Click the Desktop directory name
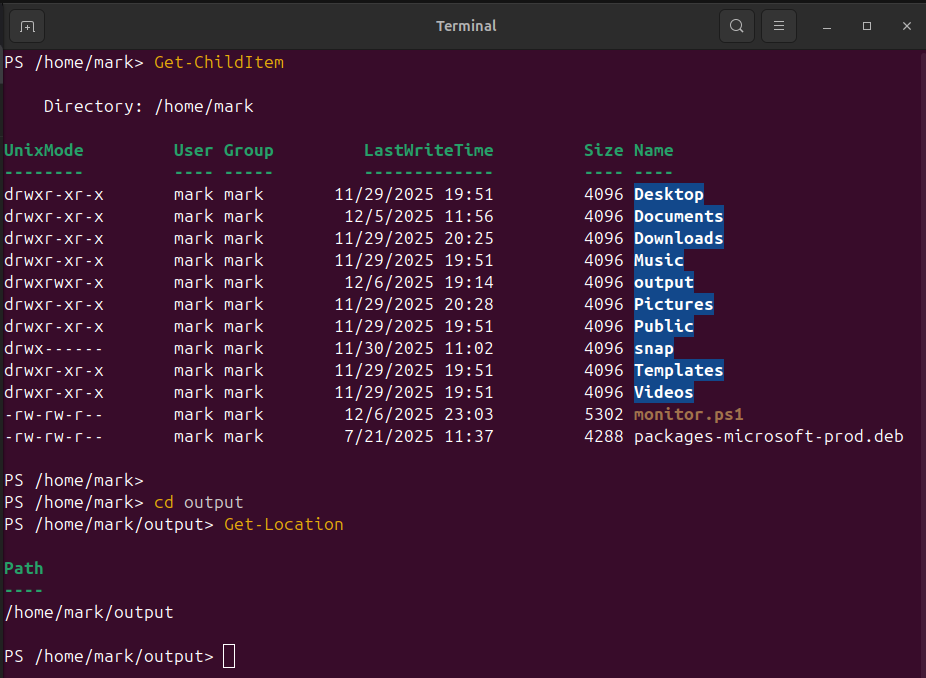The height and width of the screenshot is (678, 926). coord(668,194)
